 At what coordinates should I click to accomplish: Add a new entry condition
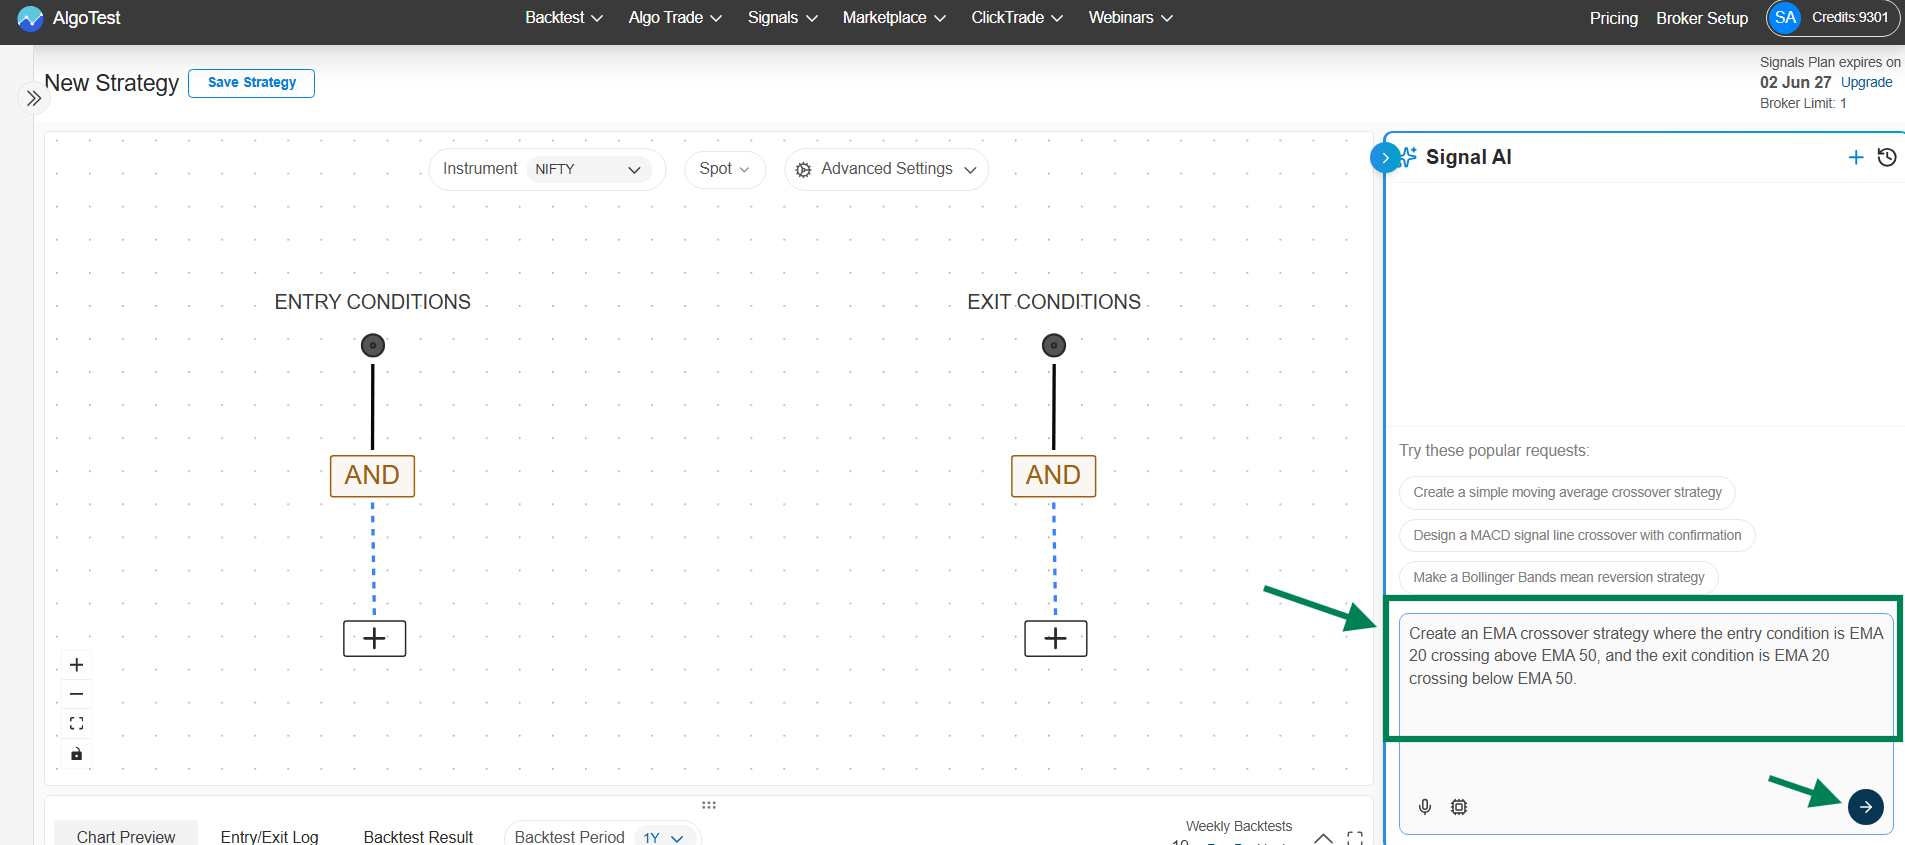[x=374, y=638]
